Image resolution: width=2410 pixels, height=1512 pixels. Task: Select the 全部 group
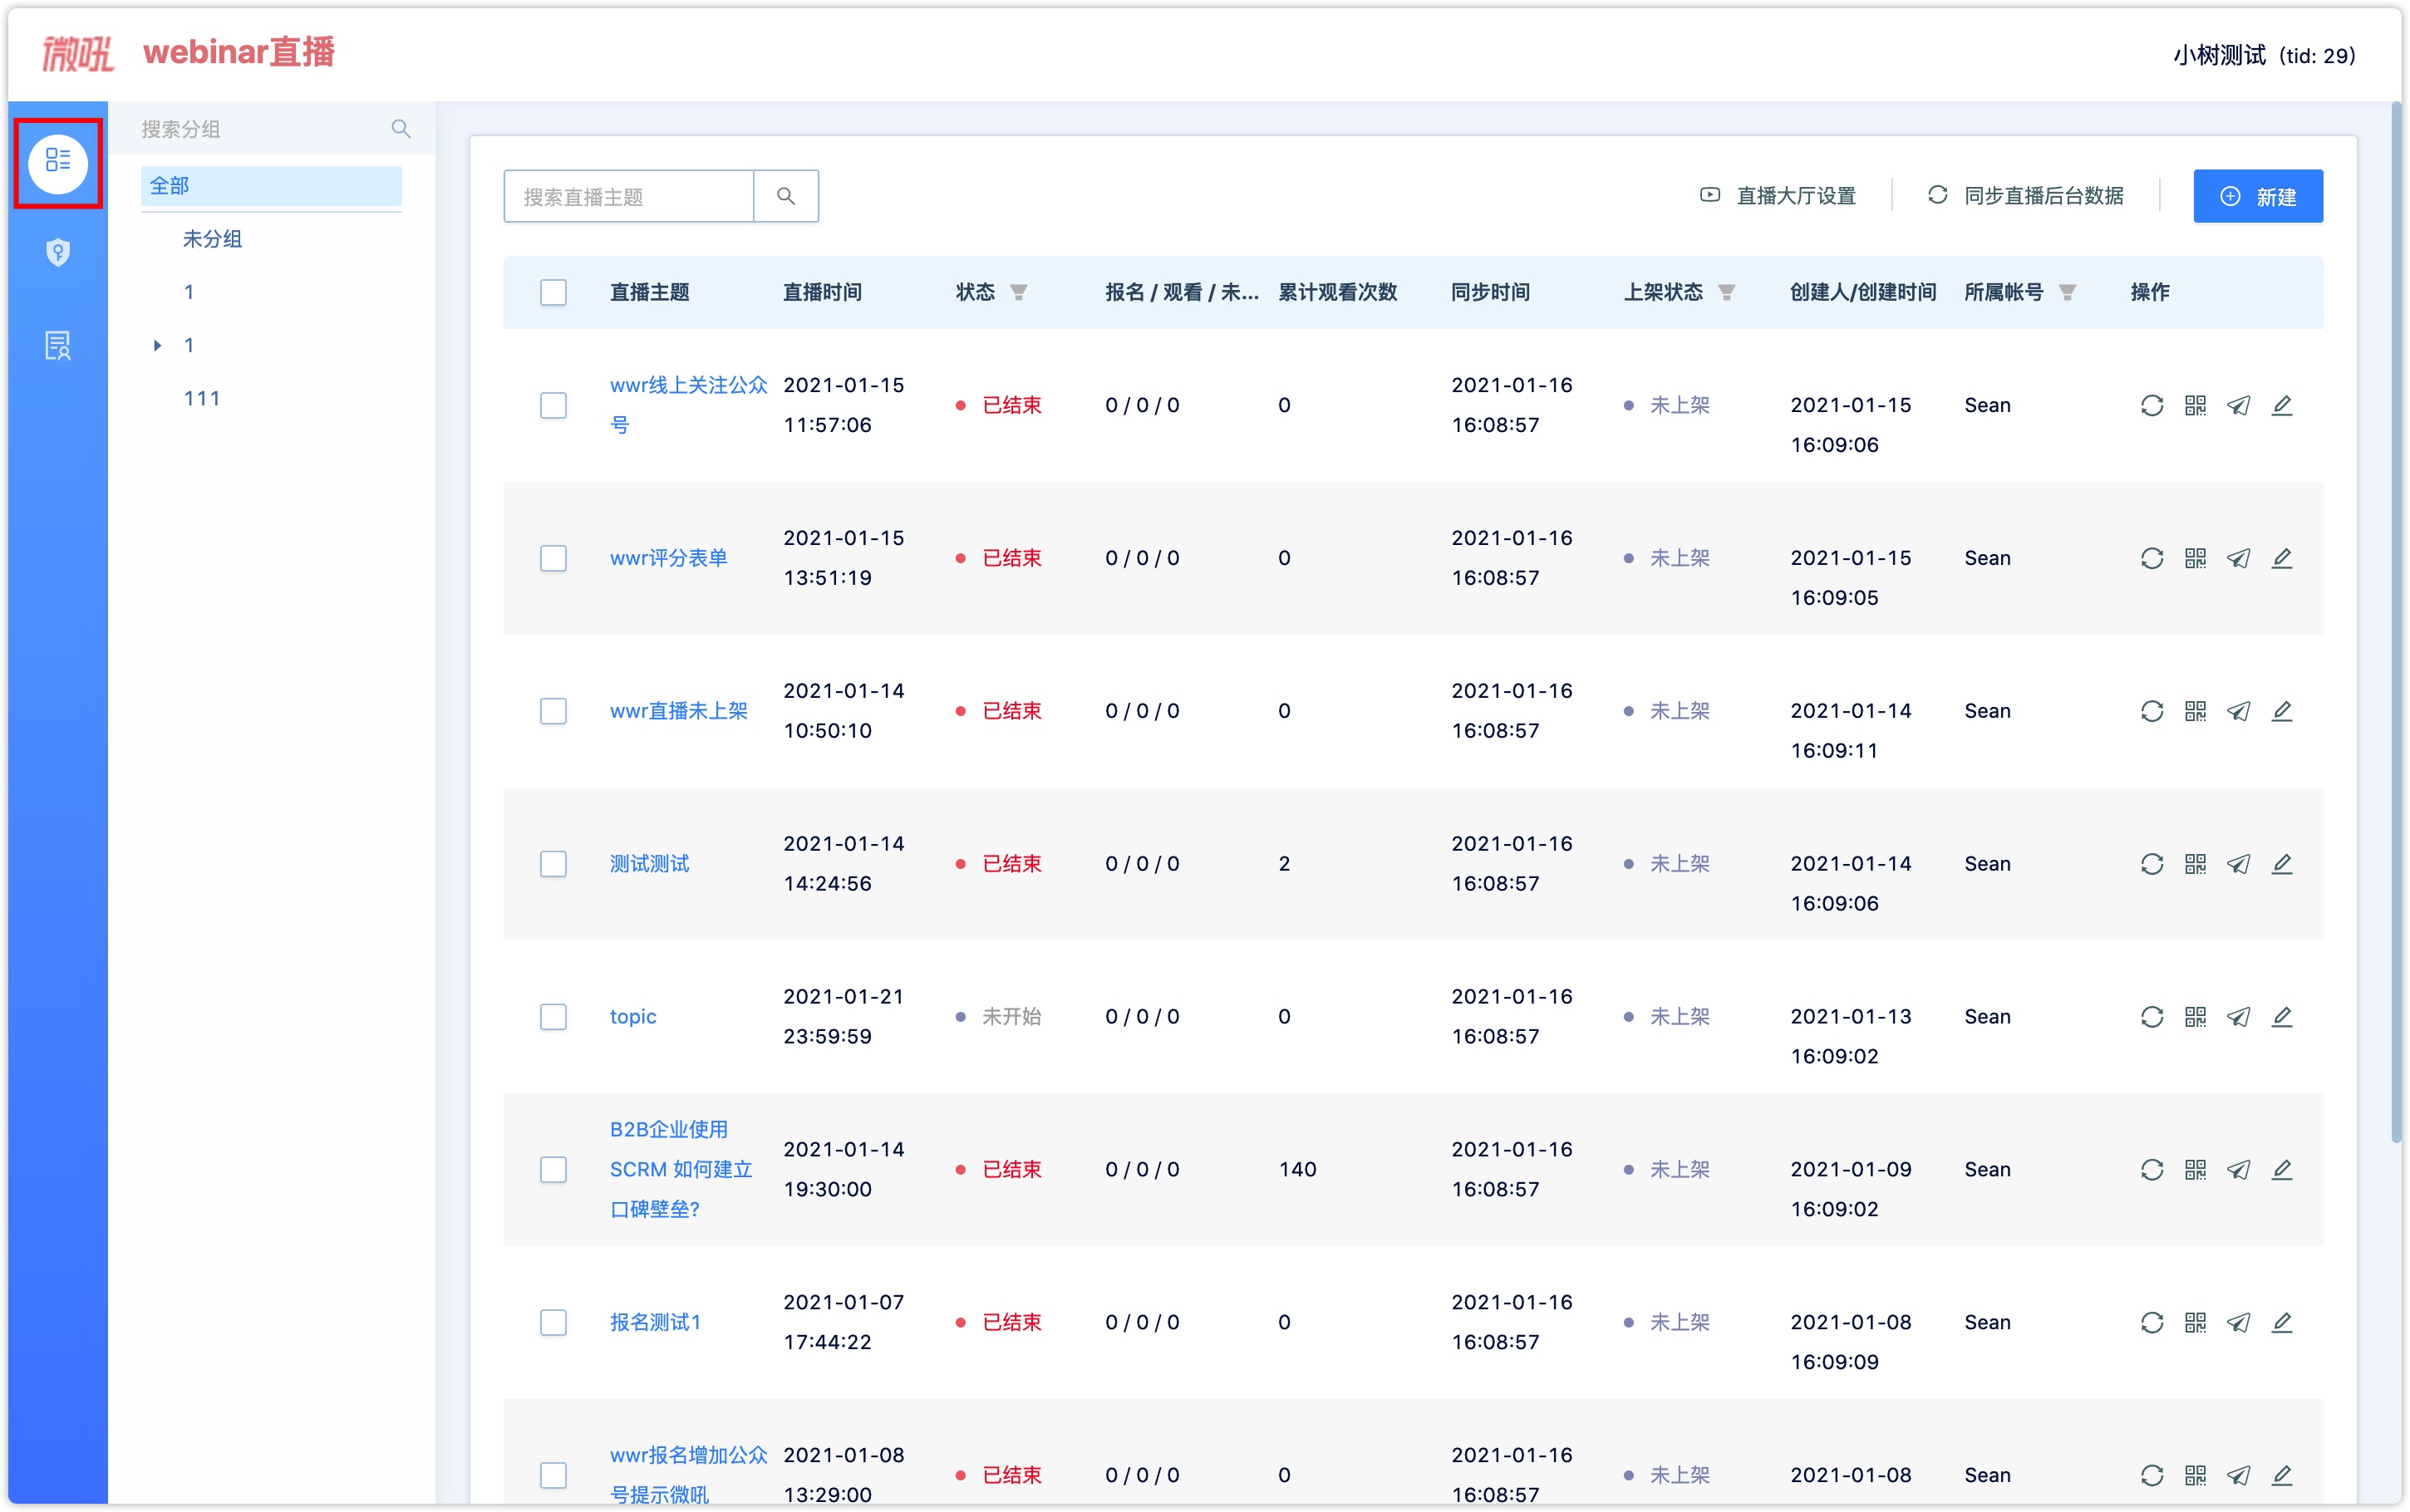click(x=271, y=186)
